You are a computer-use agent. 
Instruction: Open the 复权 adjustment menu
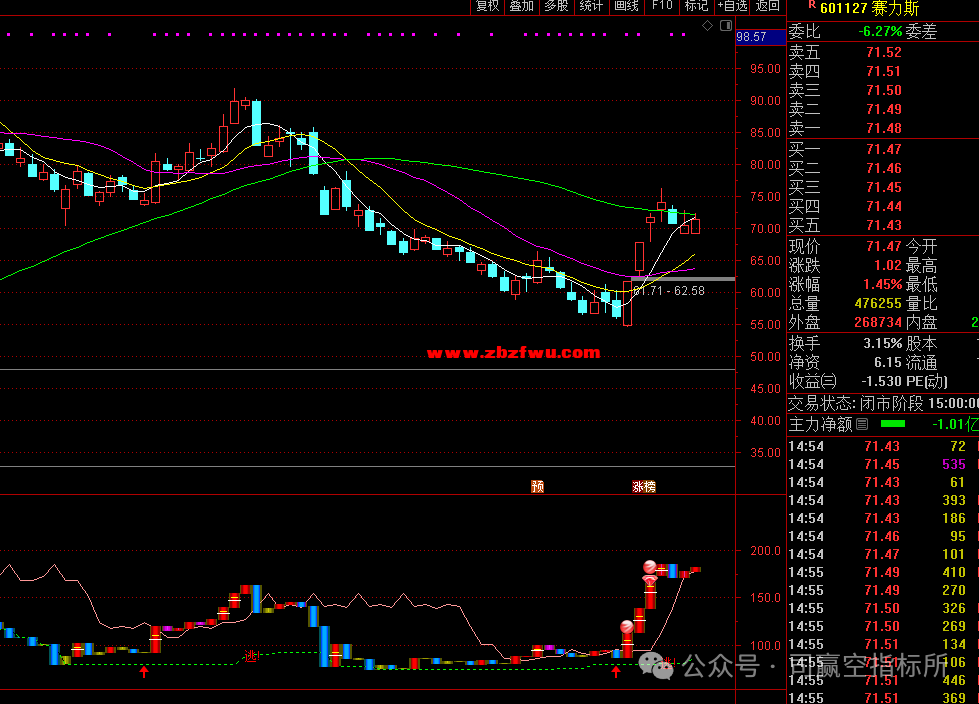coord(487,6)
